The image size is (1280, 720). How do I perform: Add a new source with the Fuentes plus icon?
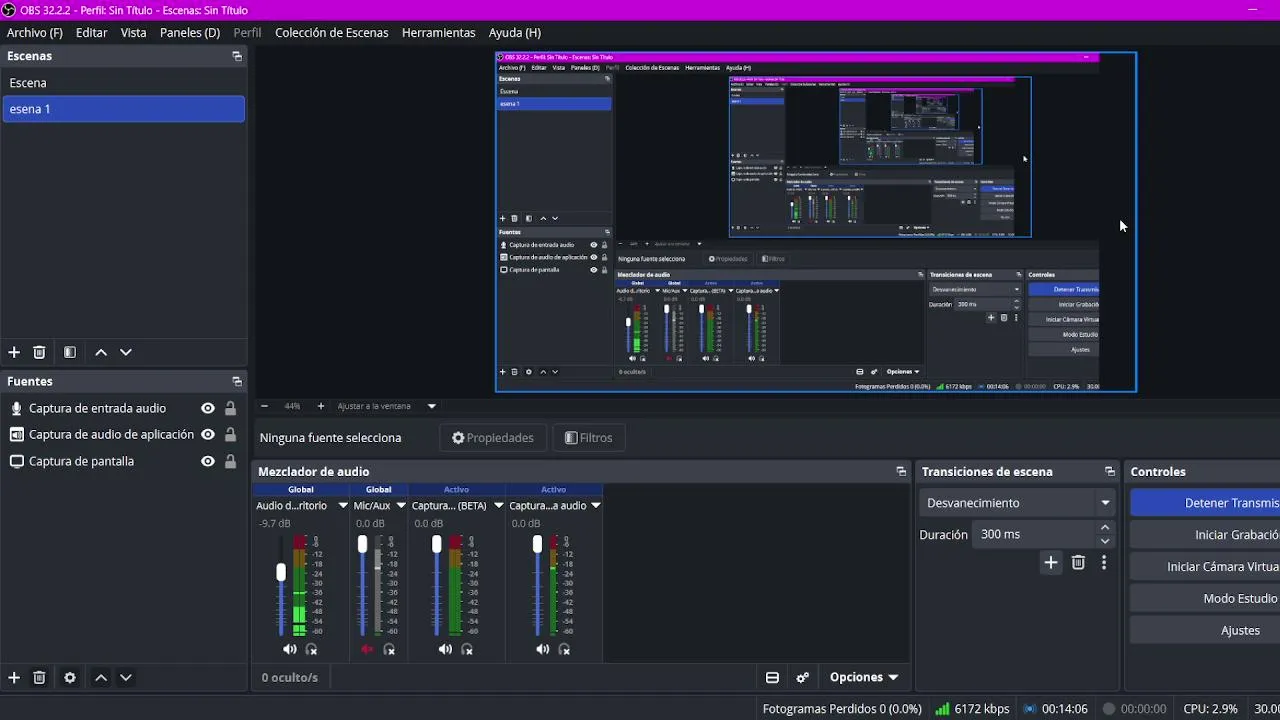point(14,677)
